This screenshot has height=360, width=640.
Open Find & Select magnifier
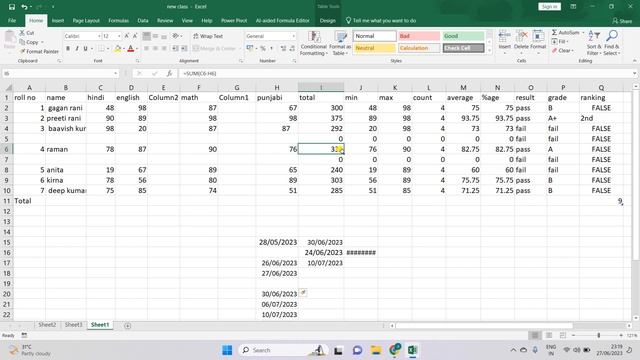pyautogui.click(x=612, y=43)
